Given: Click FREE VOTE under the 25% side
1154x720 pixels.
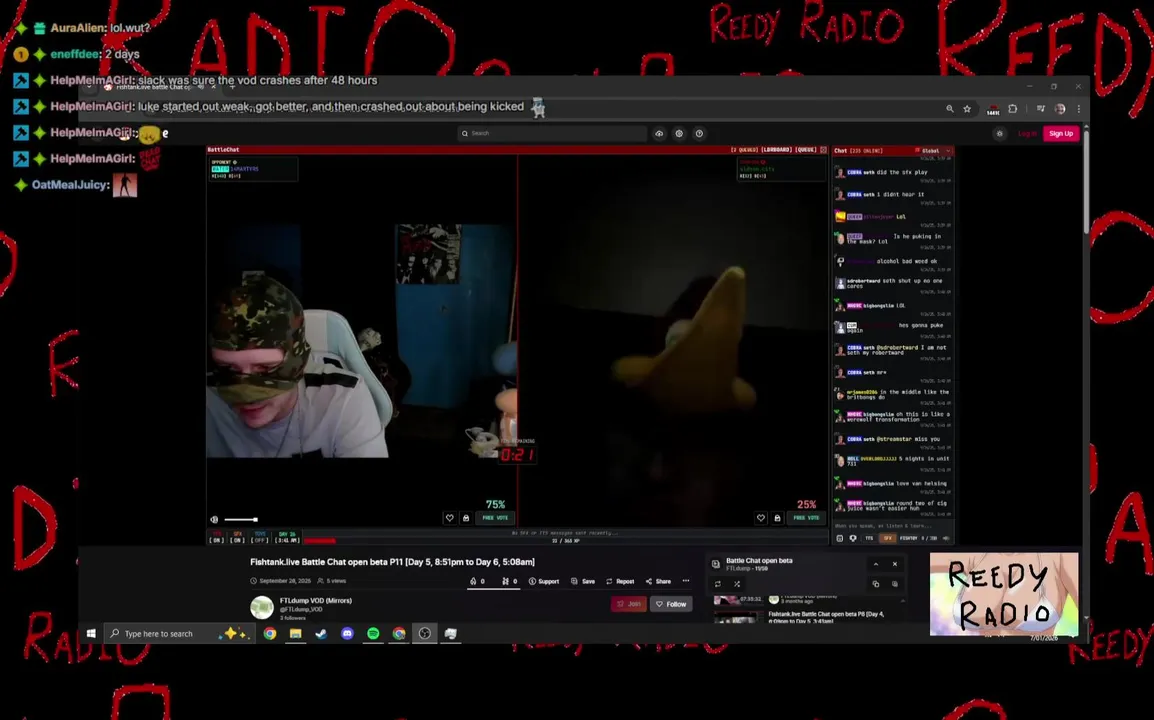Looking at the screenshot, I should [x=806, y=518].
